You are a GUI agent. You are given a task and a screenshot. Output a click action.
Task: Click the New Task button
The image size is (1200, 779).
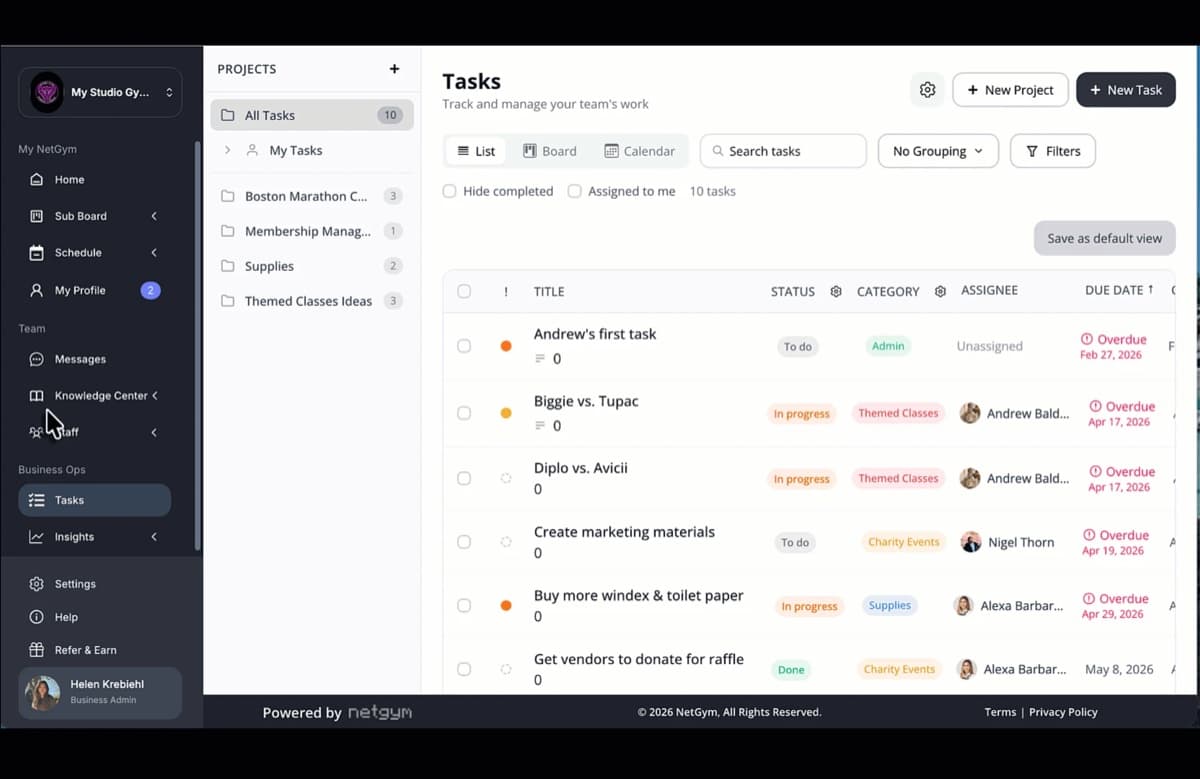1126,90
